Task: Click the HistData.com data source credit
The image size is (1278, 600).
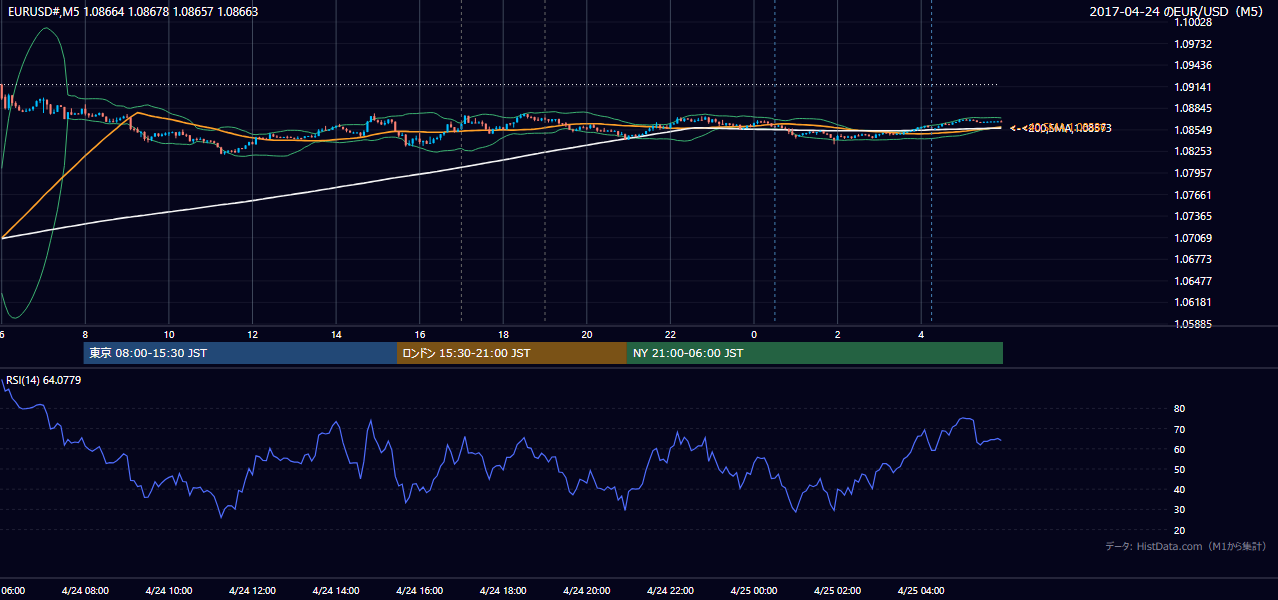Action: pyautogui.click(x=1186, y=546)
